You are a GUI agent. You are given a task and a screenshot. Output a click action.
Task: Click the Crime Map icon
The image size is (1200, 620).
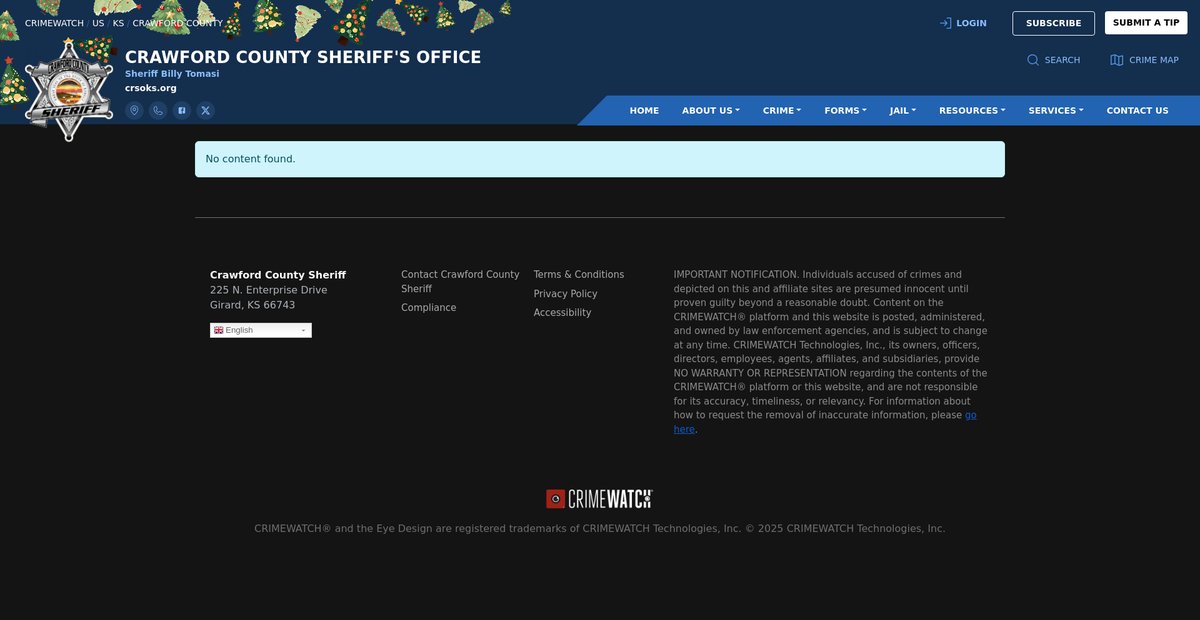(1117, 60)
